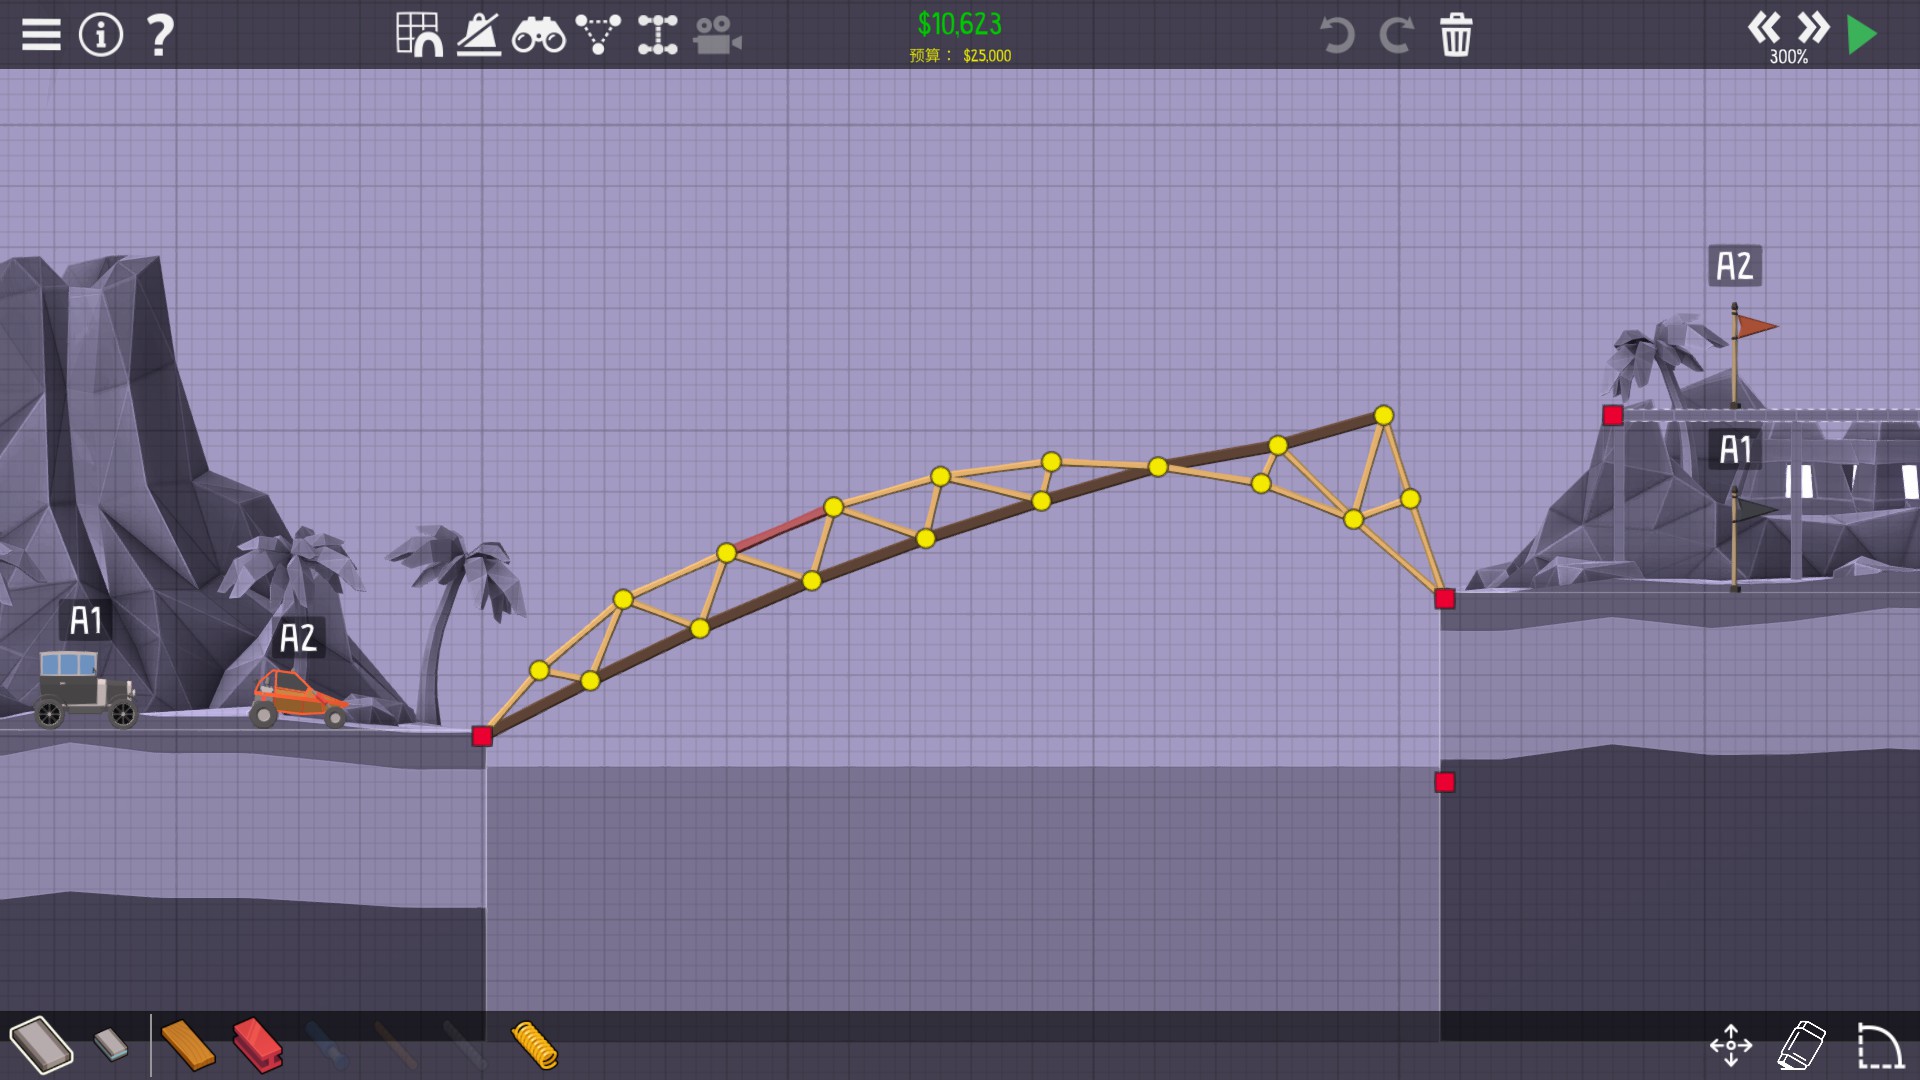Viewport: 1920px width, 1080px height.
Task: Increase simulation speed with right arrows
Action: 1813,28
